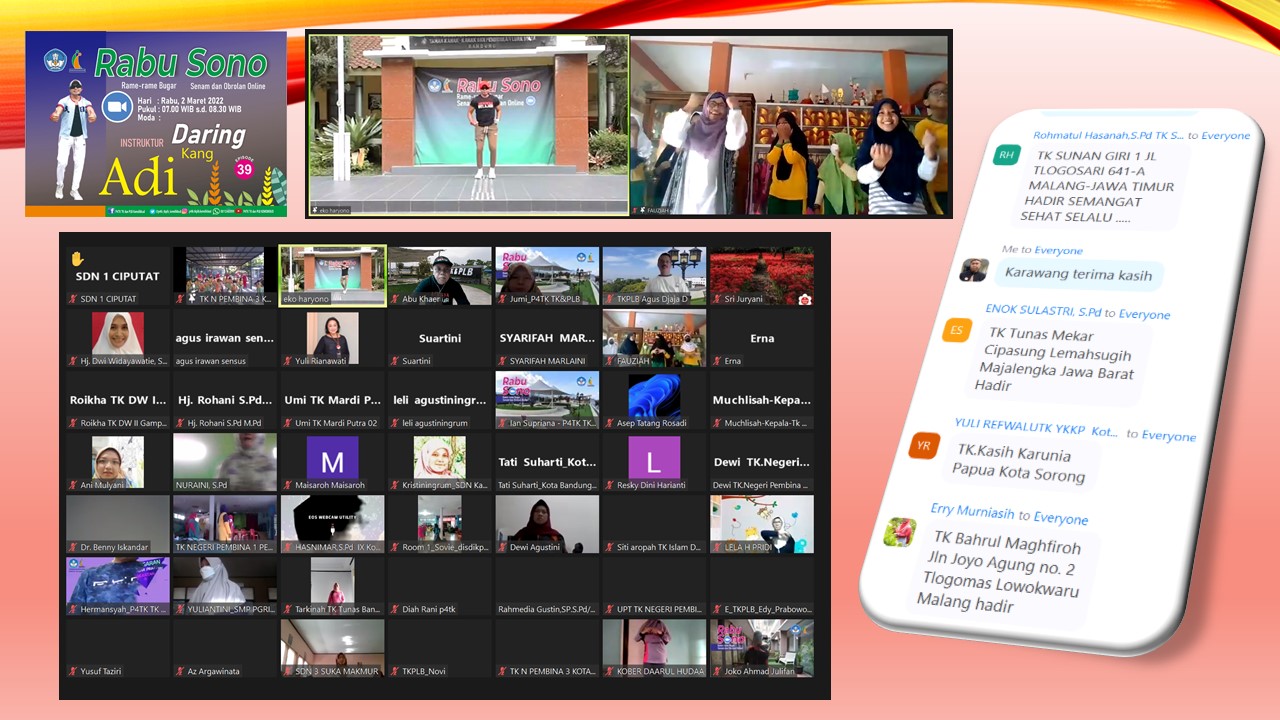Click the Asep Tatang Rosadi participant tile

click(654, 396)
